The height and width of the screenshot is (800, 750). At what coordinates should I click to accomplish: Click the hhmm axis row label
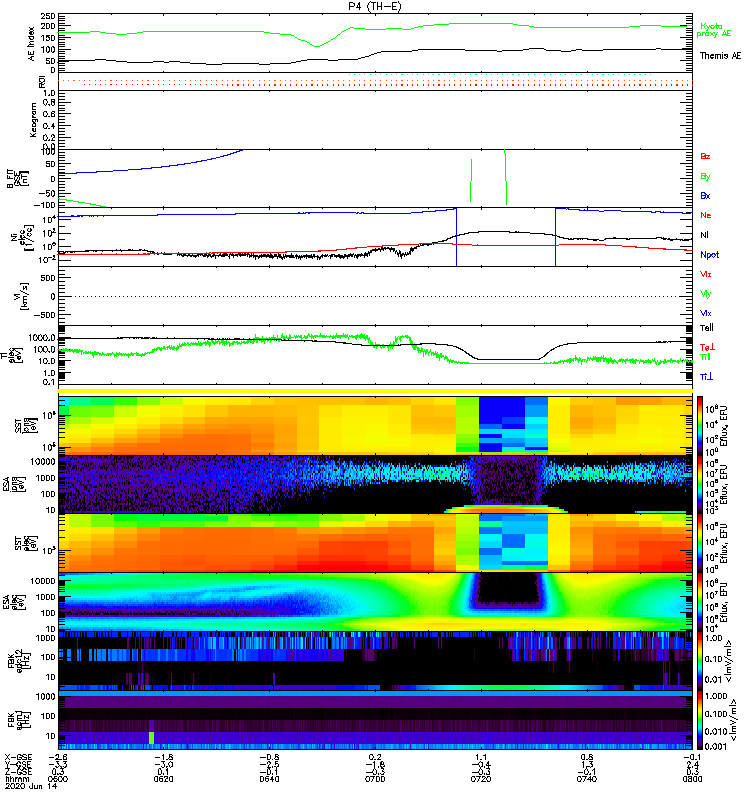tap(15, 779)
